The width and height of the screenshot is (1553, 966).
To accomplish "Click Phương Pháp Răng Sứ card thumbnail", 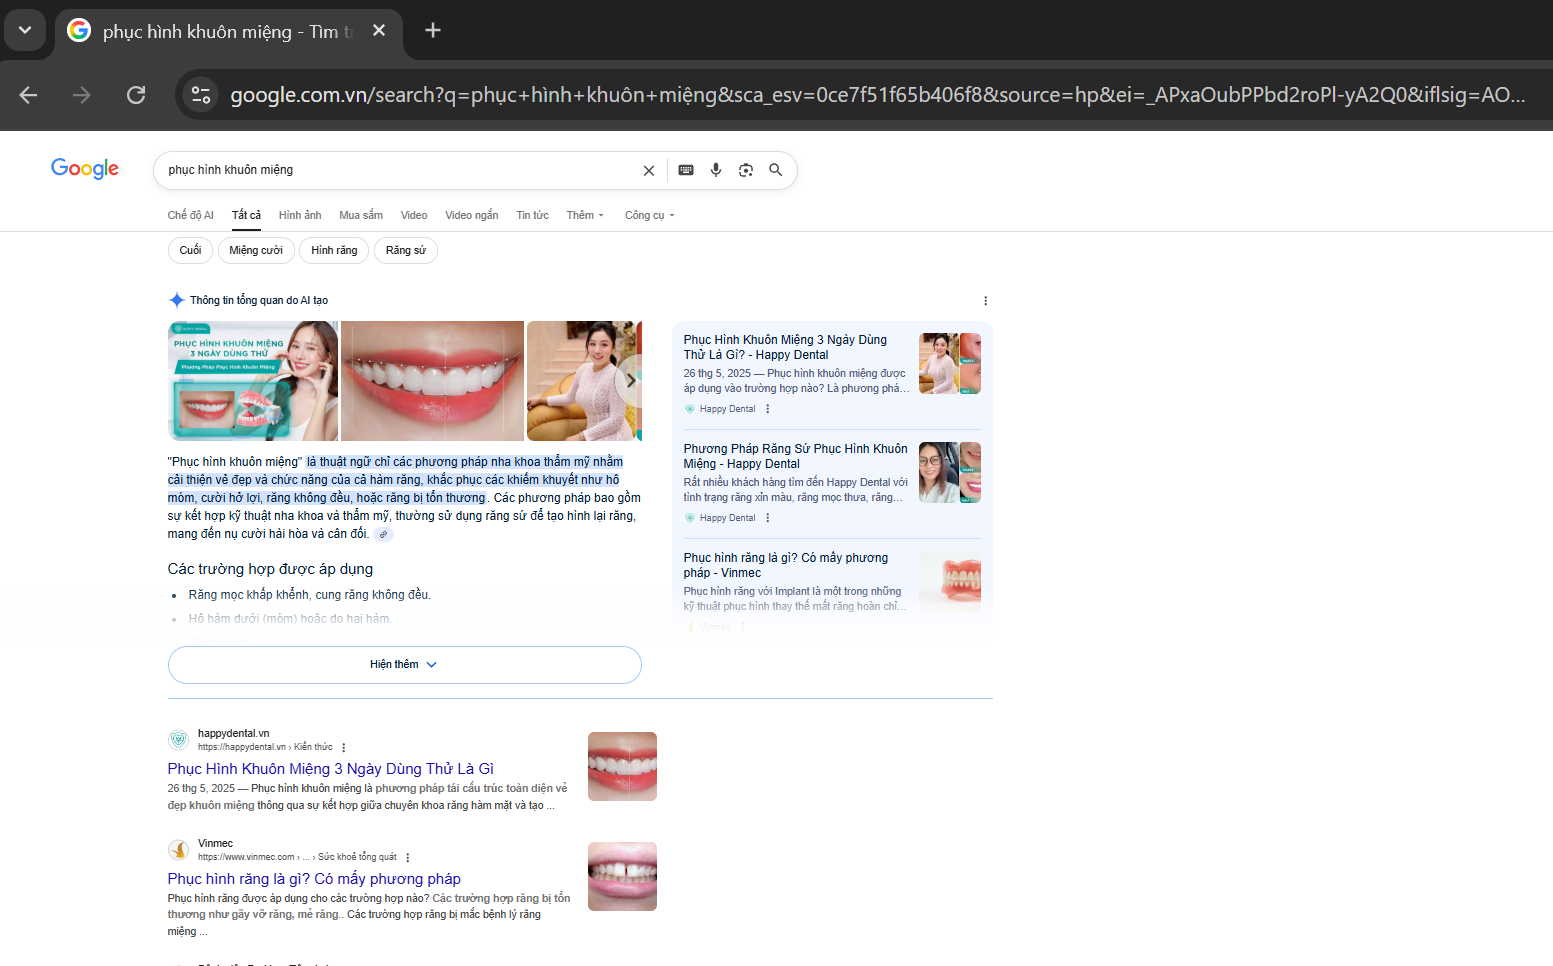I will [950, 472].
